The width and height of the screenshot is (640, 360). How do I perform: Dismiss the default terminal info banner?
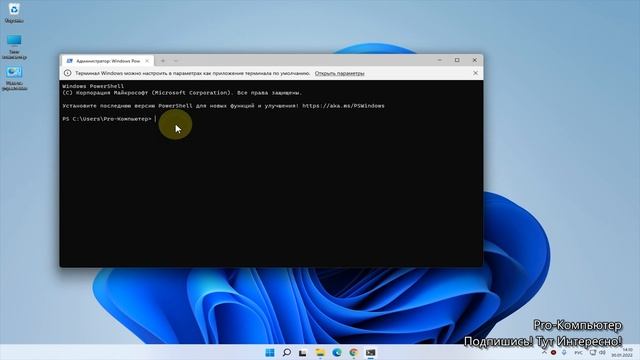click(475, 73)
